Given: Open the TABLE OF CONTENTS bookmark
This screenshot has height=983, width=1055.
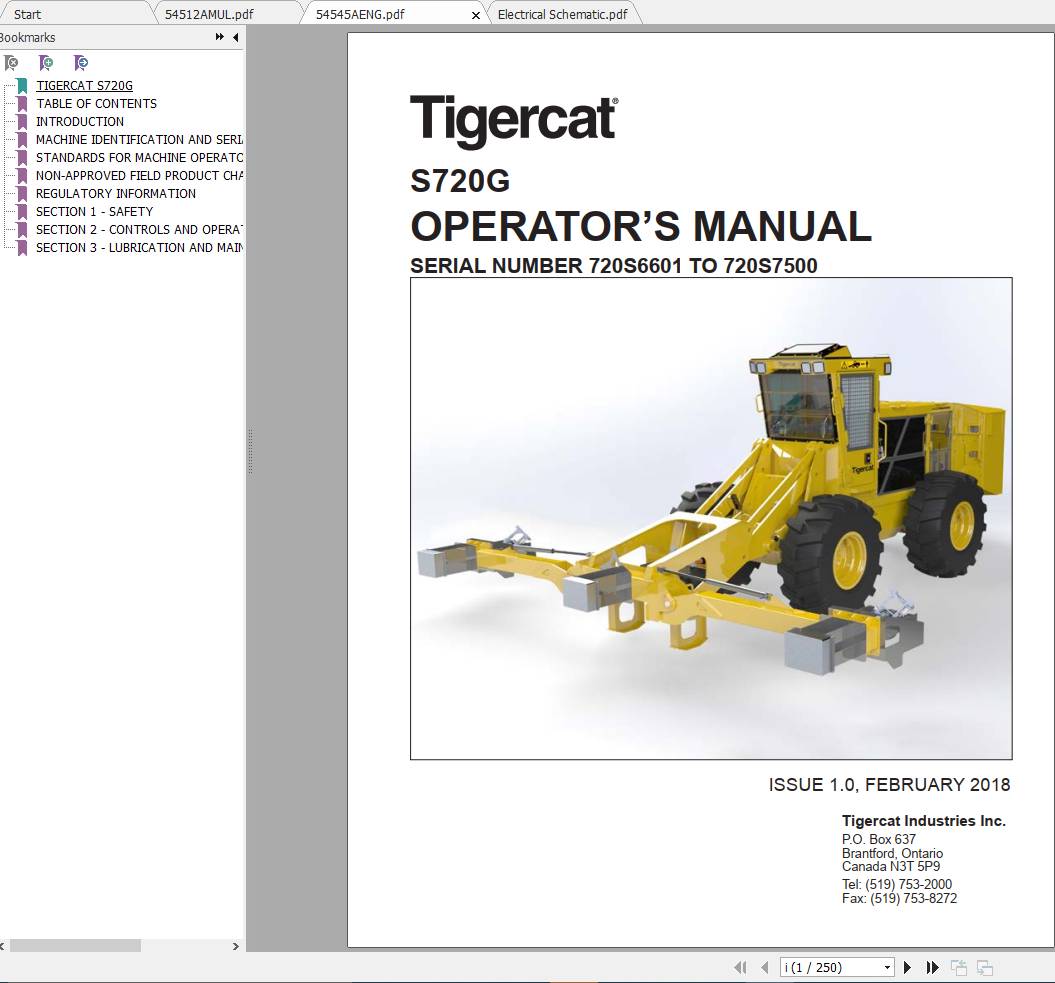Looking at the screenshot, I should pos(96,103).
